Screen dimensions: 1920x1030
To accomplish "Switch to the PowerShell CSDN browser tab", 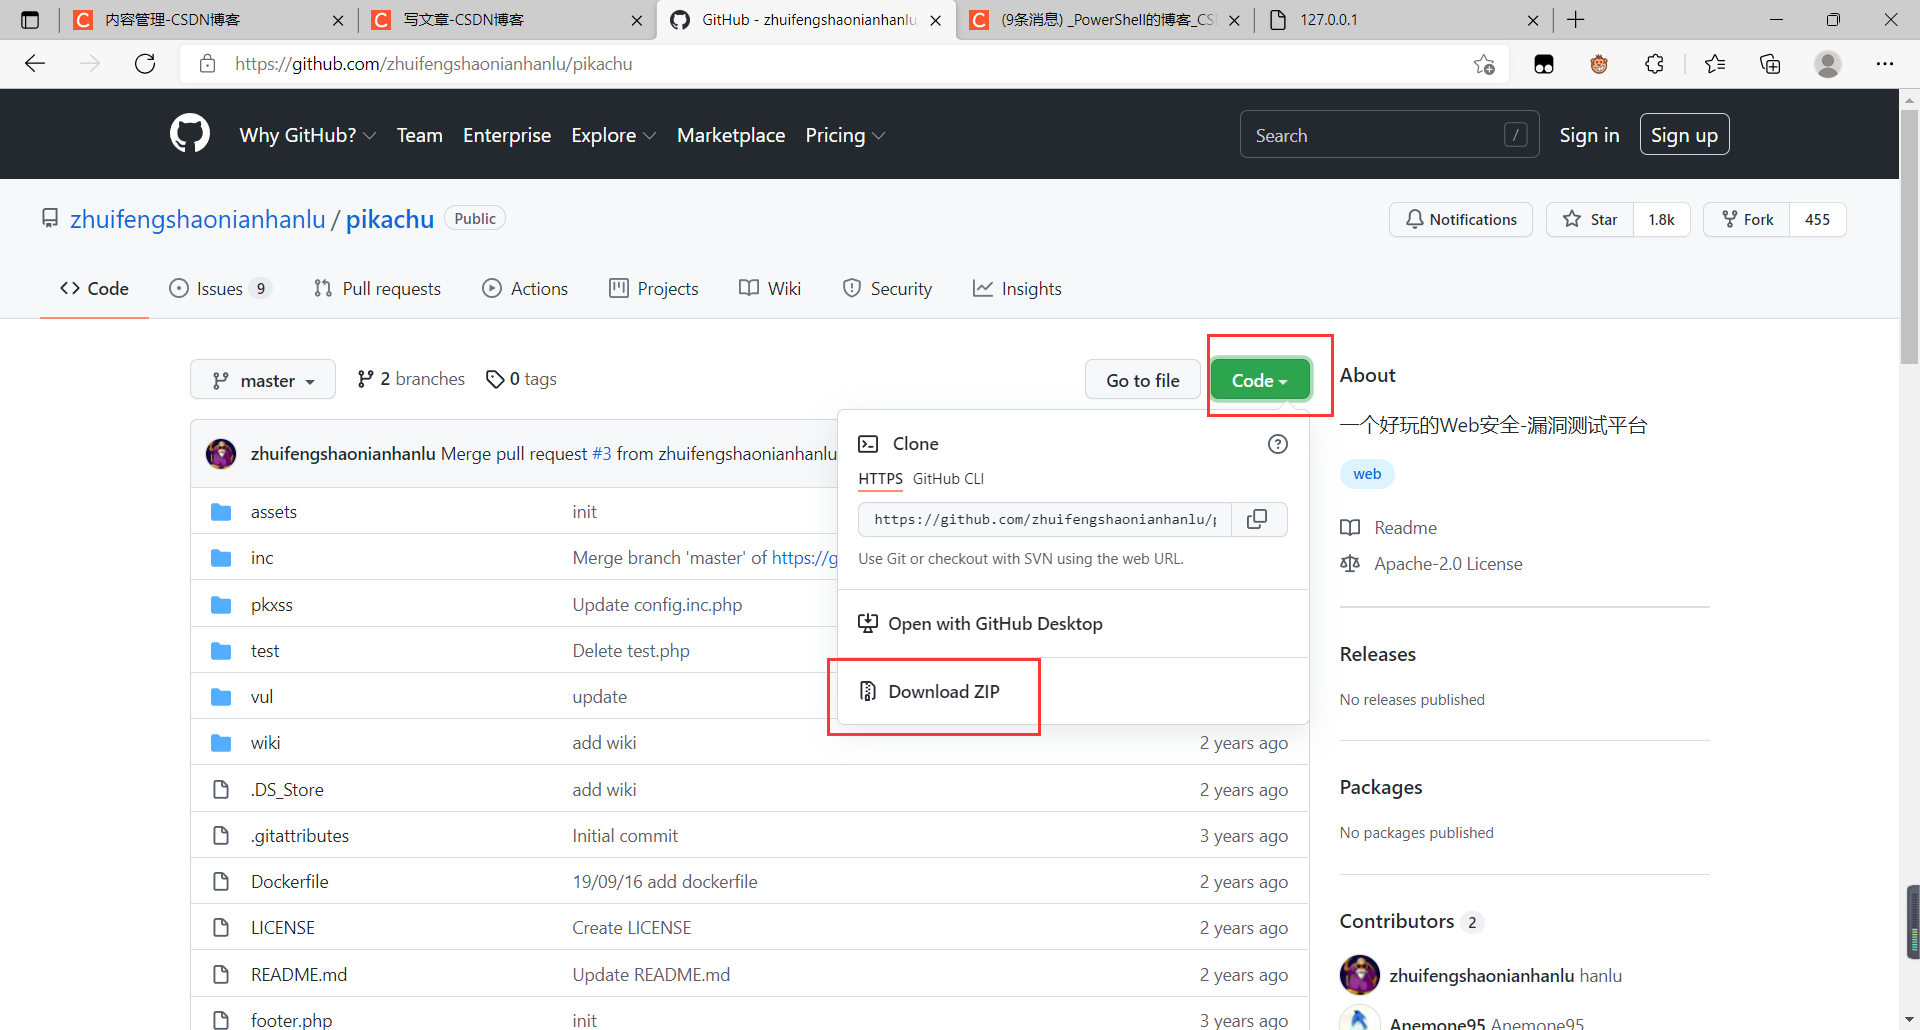I will [x=1105, y=20].
